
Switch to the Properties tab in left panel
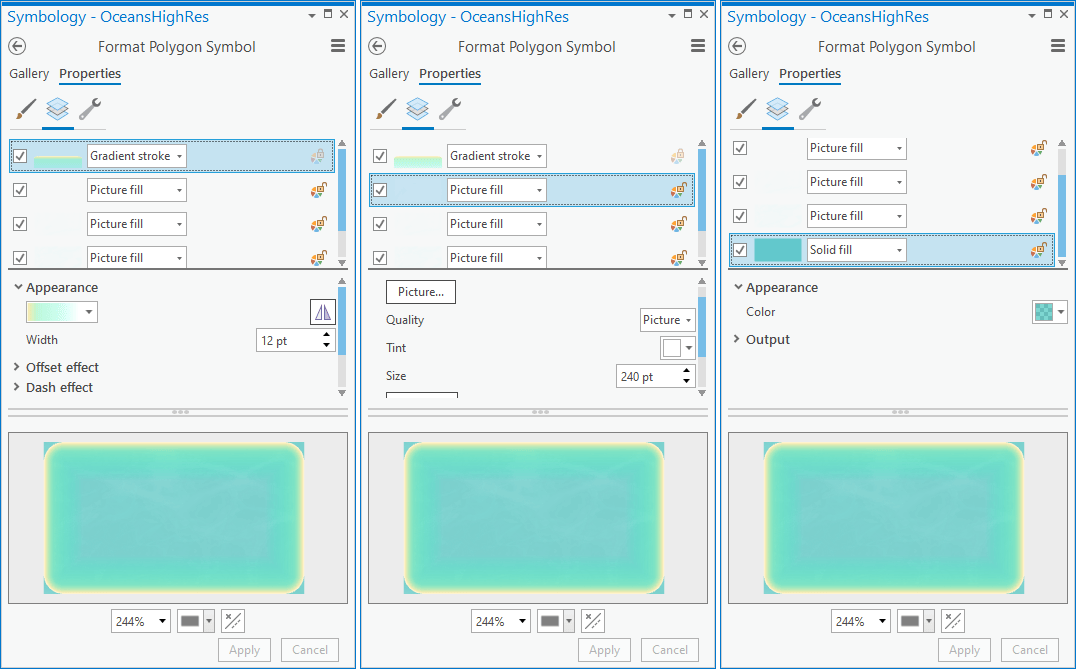coord(90,73)
